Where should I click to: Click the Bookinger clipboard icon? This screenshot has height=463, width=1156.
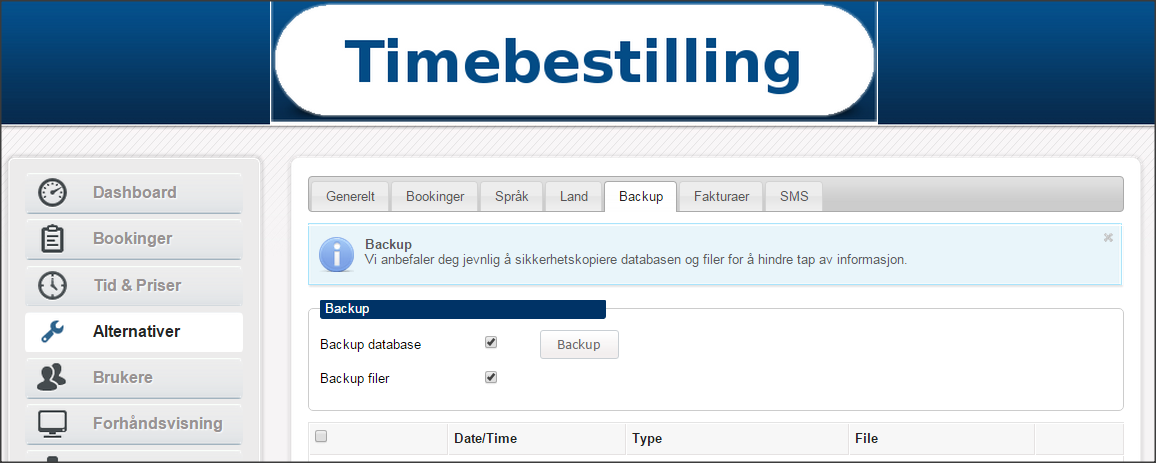click(52, 239)
